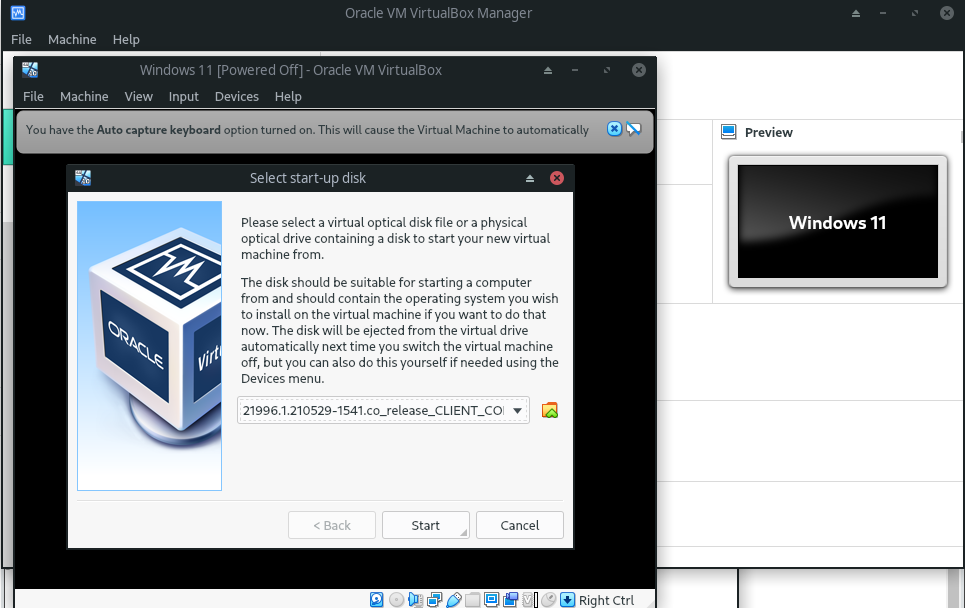Click the audio status bar icon
The image size is (965, 608).
point(414,599)
